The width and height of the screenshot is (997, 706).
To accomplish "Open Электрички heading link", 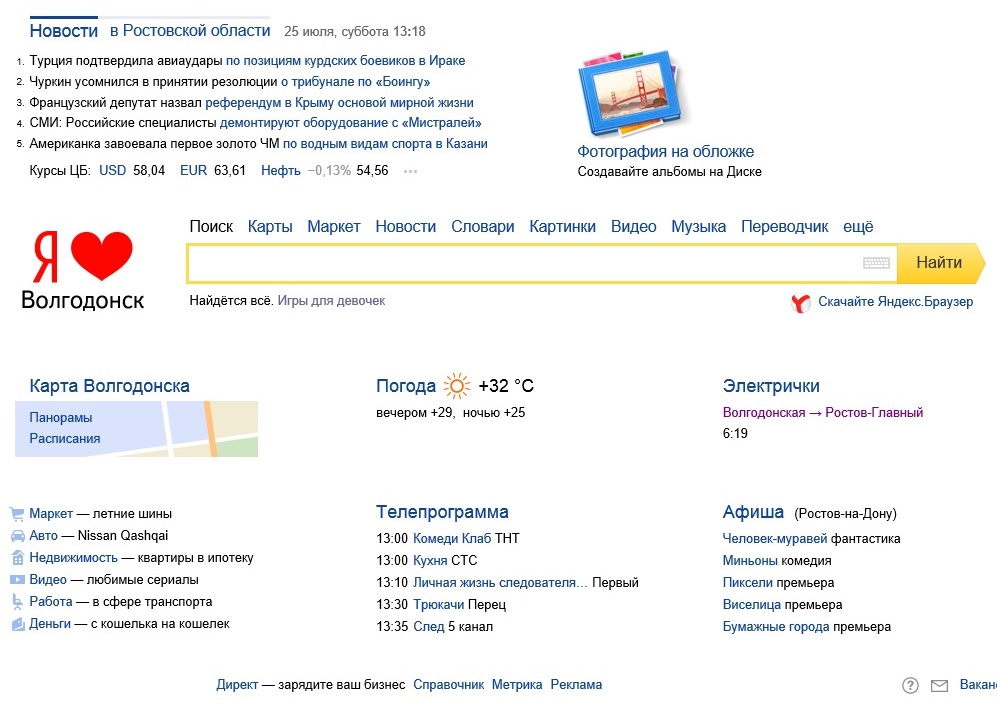I will tap(771, 386).
